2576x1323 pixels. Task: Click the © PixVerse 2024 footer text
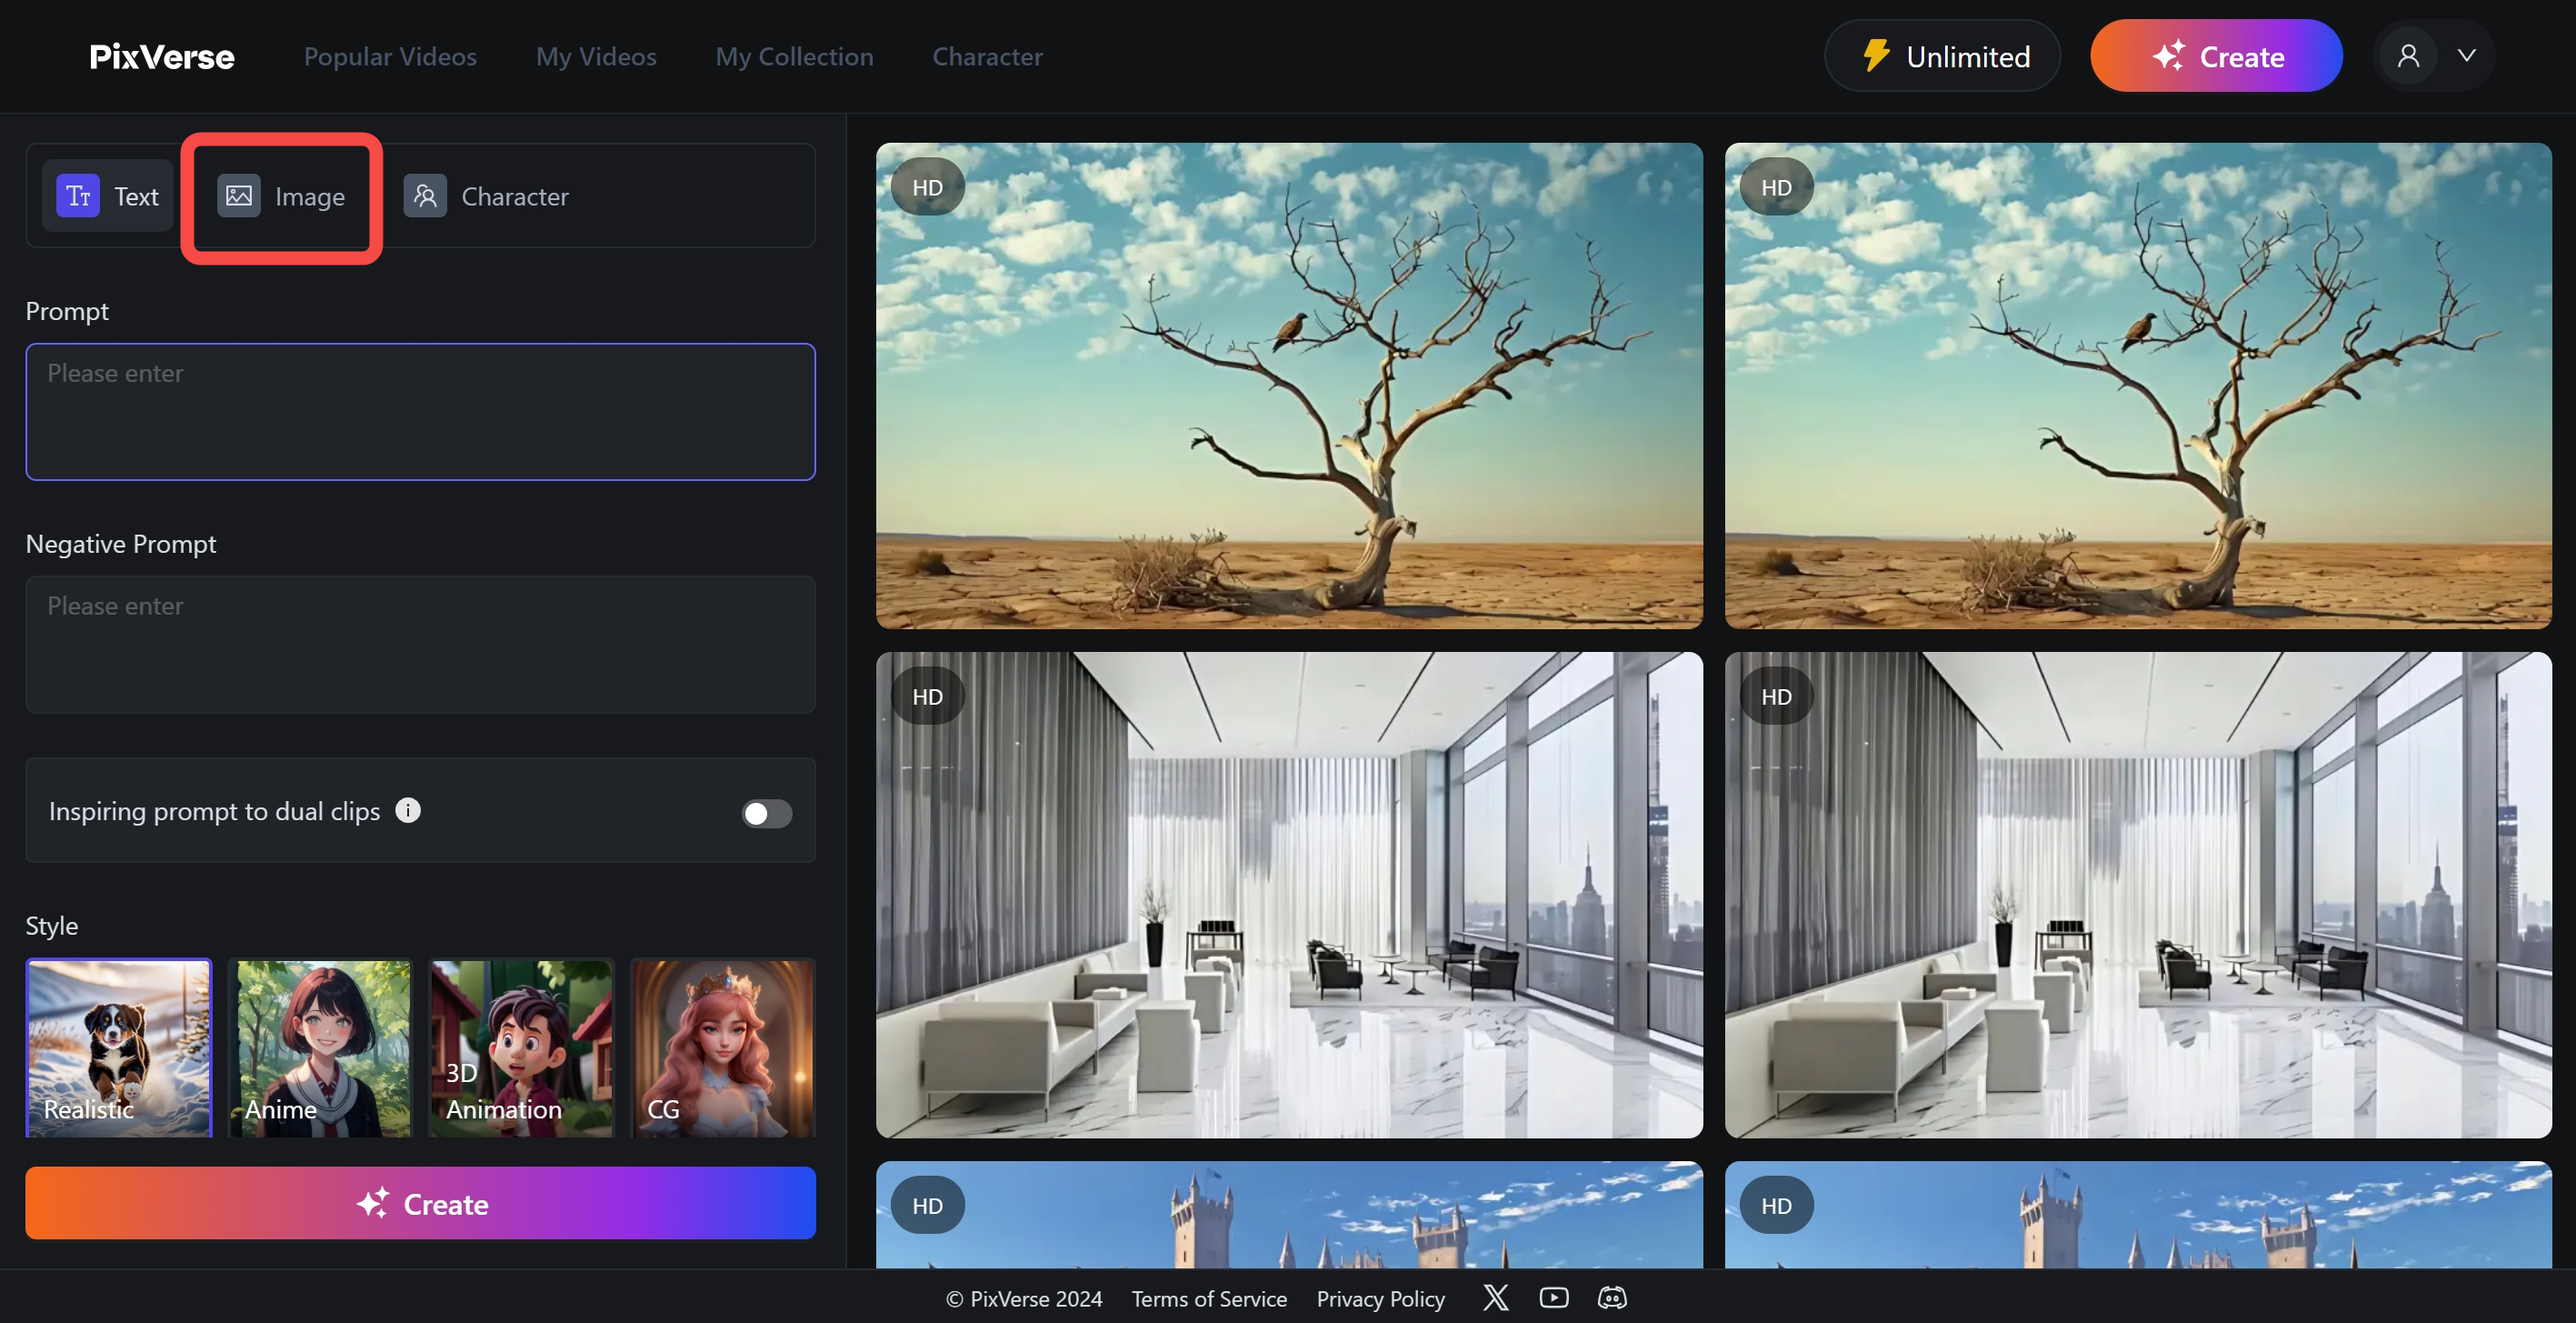click(x=1024, y=1298)
